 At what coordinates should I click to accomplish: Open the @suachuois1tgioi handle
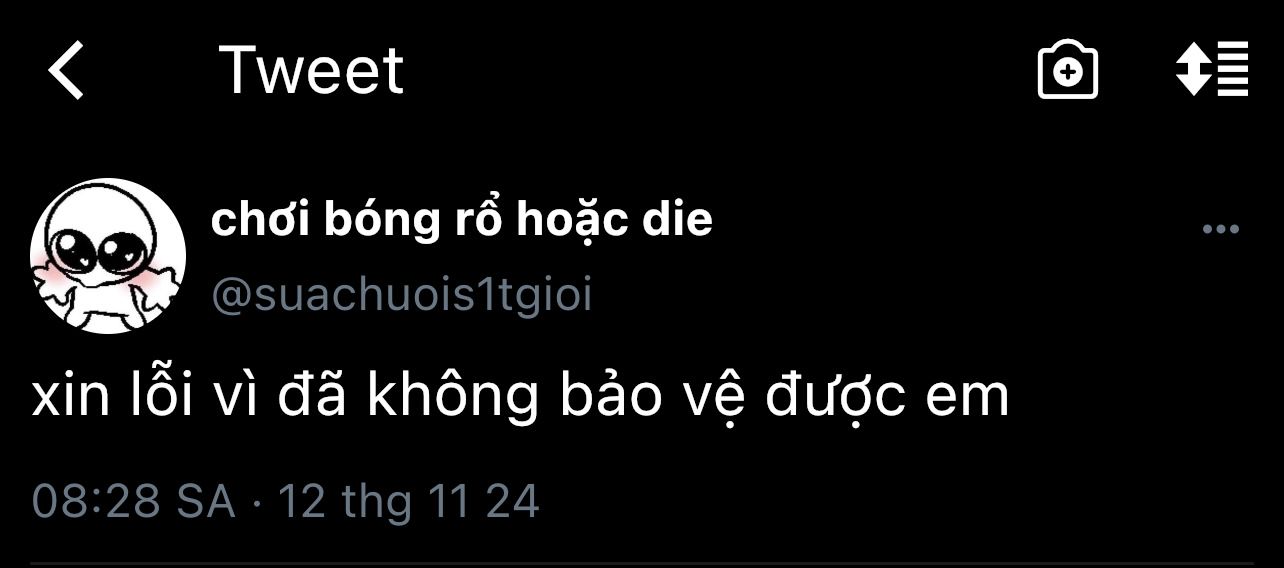pyautogui.click(x=402, y=296)
